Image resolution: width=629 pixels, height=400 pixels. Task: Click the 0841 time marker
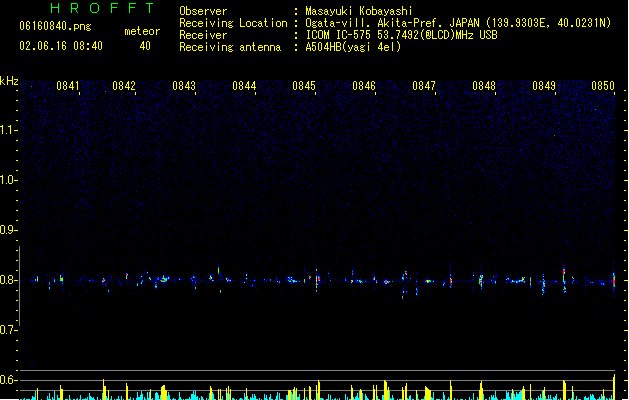tap(67, 86)
